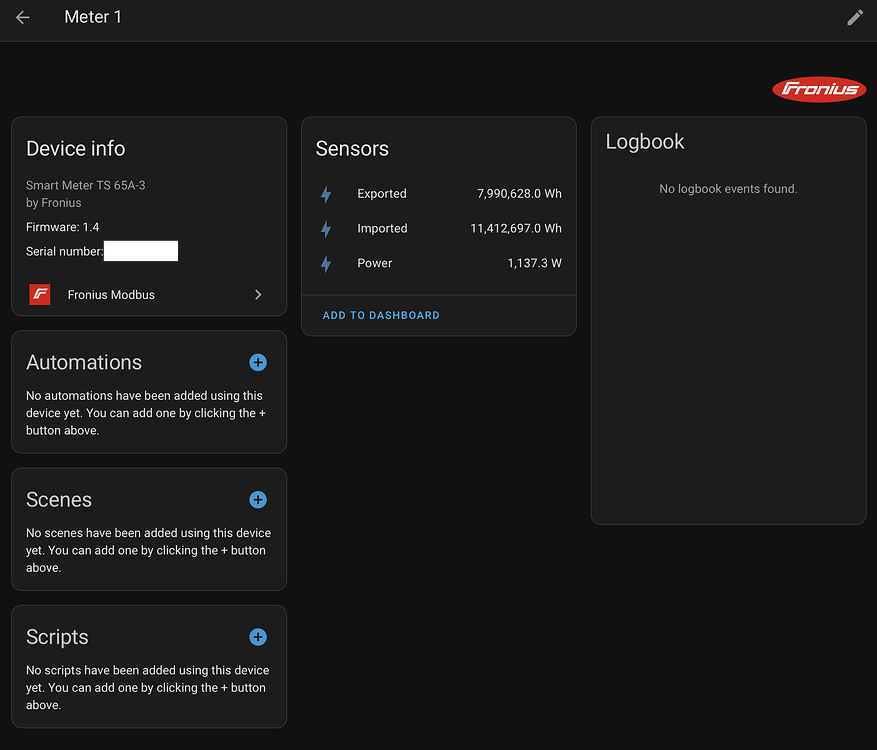Screen dimensions: 877x750
Task: Open the Device info panel header
Action: (x=75, y=148)
